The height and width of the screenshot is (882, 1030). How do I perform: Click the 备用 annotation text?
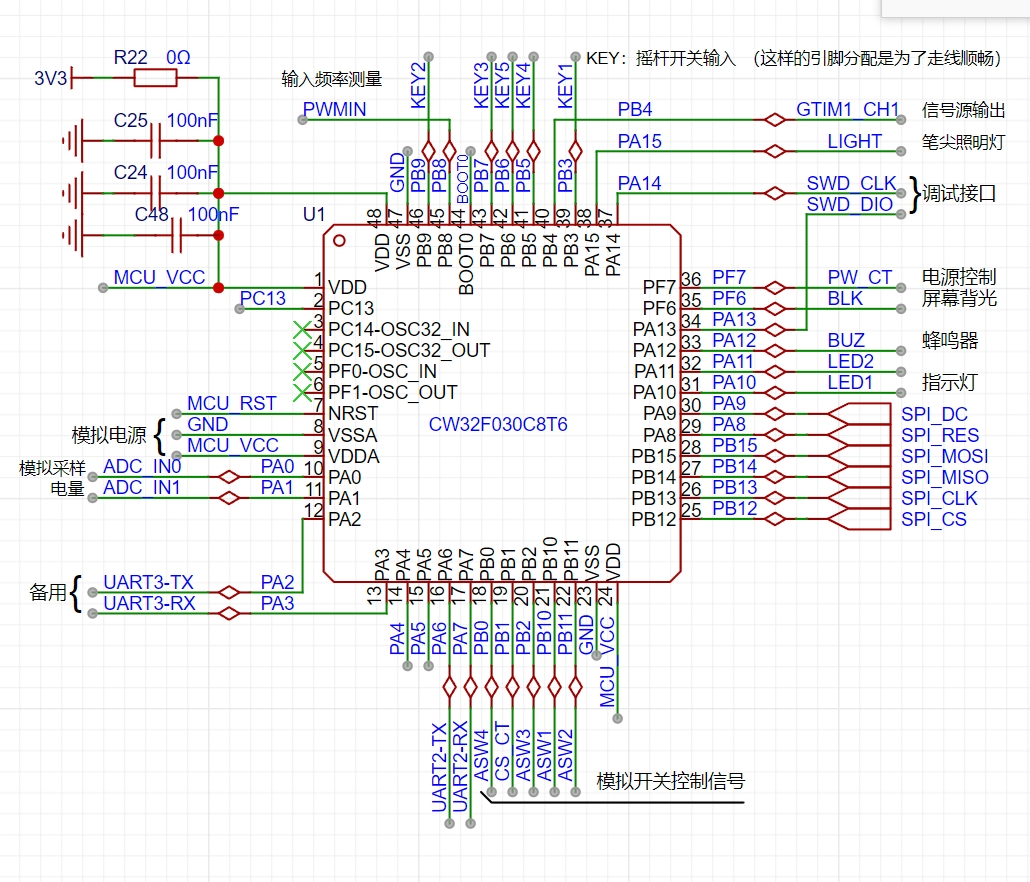coord(48,592)
